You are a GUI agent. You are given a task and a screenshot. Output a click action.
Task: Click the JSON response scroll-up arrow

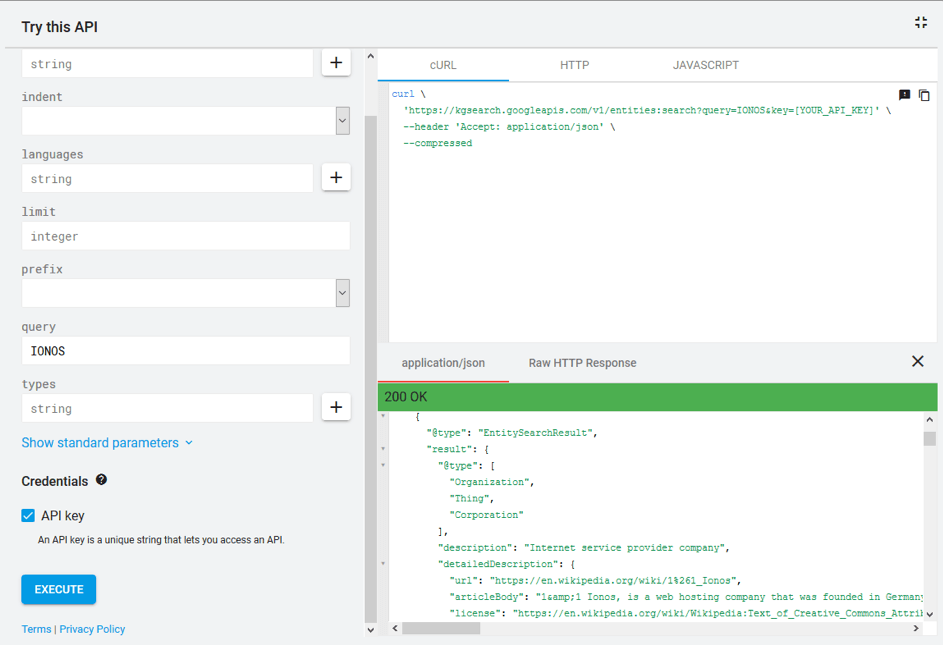930,419
